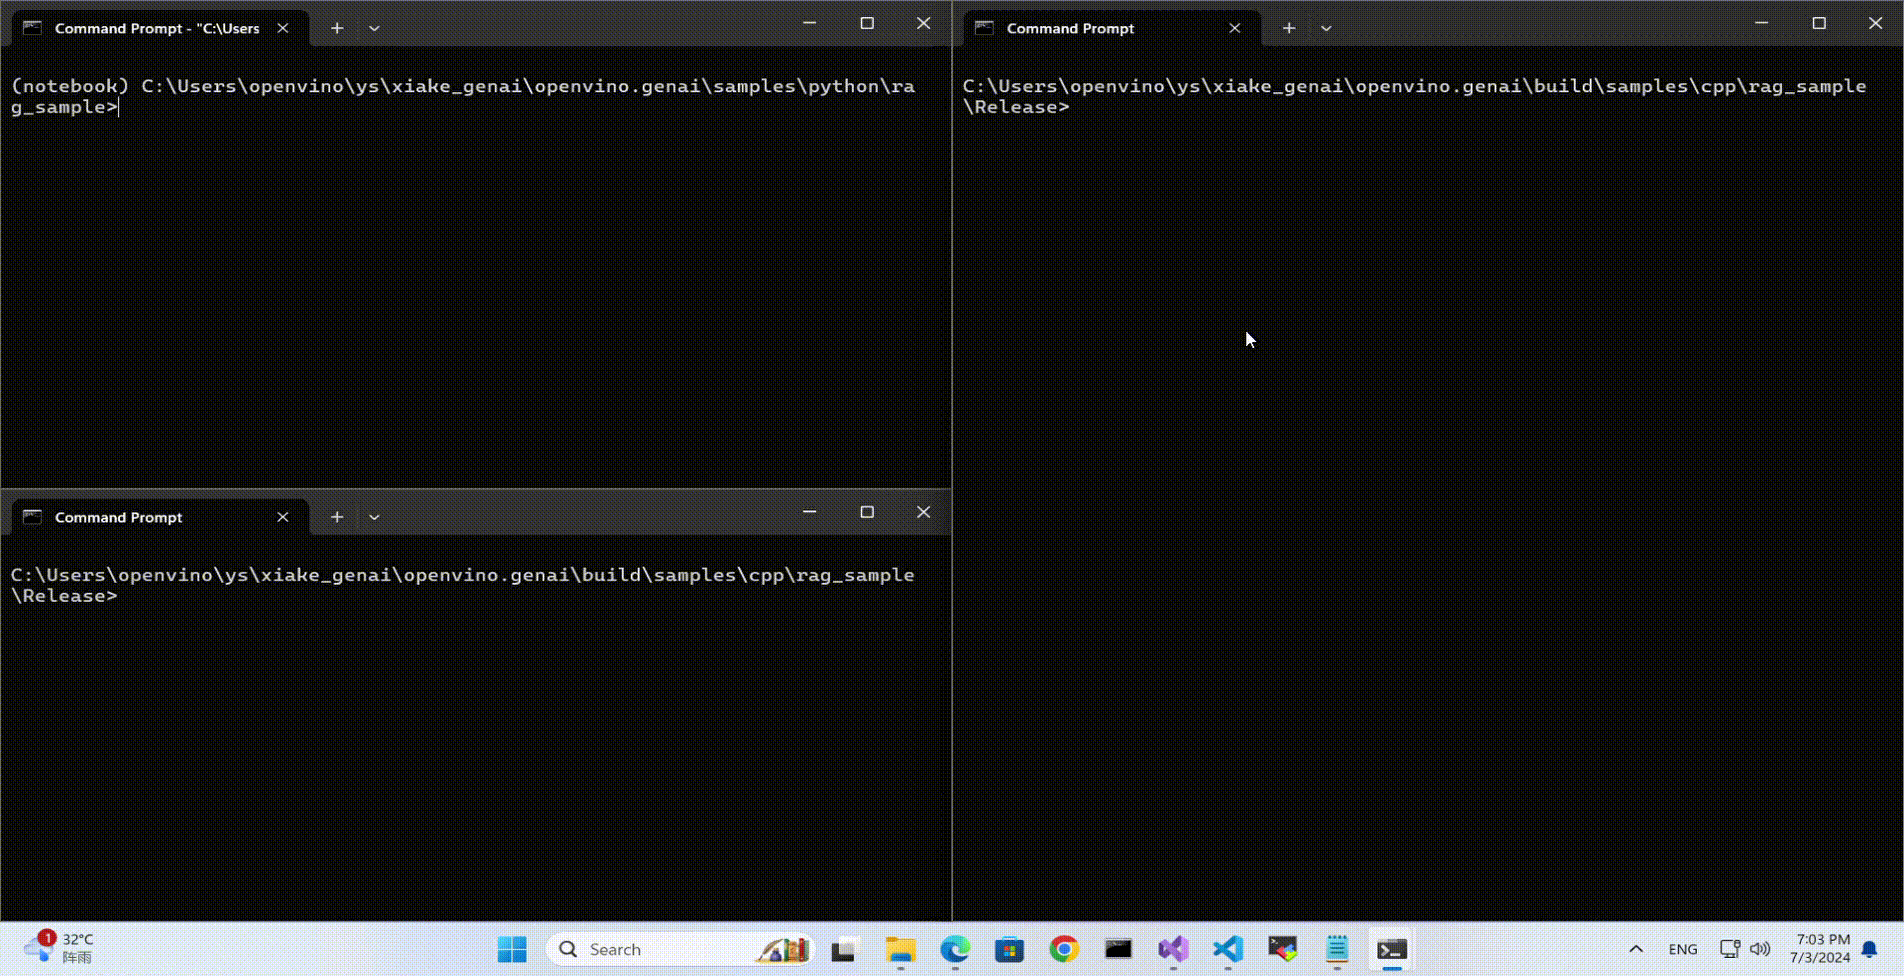This screenshot has width=1904, height=976.
Task: Click the Release> prompt in right terminal
Action: [1016, 107]
